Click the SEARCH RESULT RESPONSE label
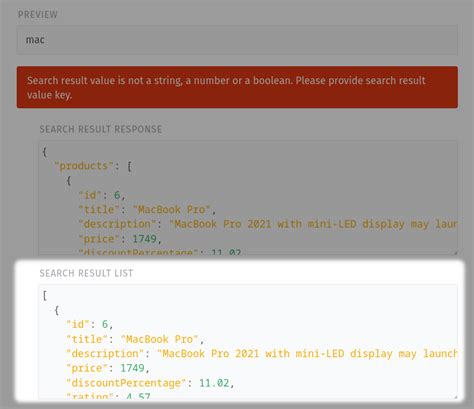Viewport: 474px width, 409px height. point(101,129)
